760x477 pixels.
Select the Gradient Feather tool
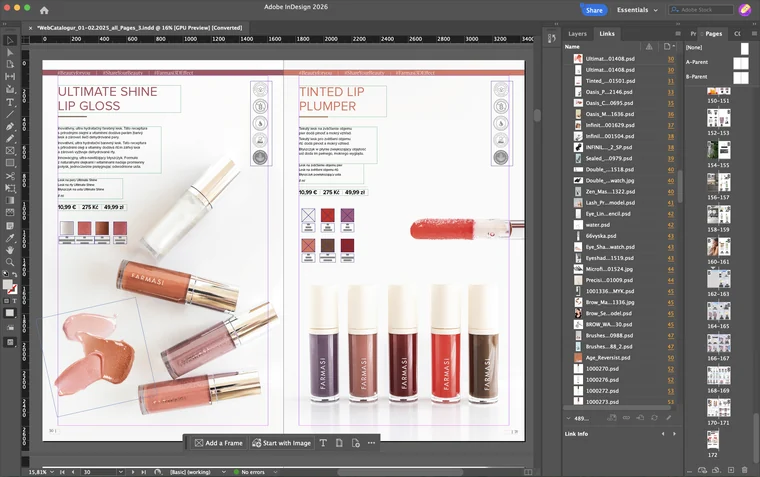click(x=10, y=212)
